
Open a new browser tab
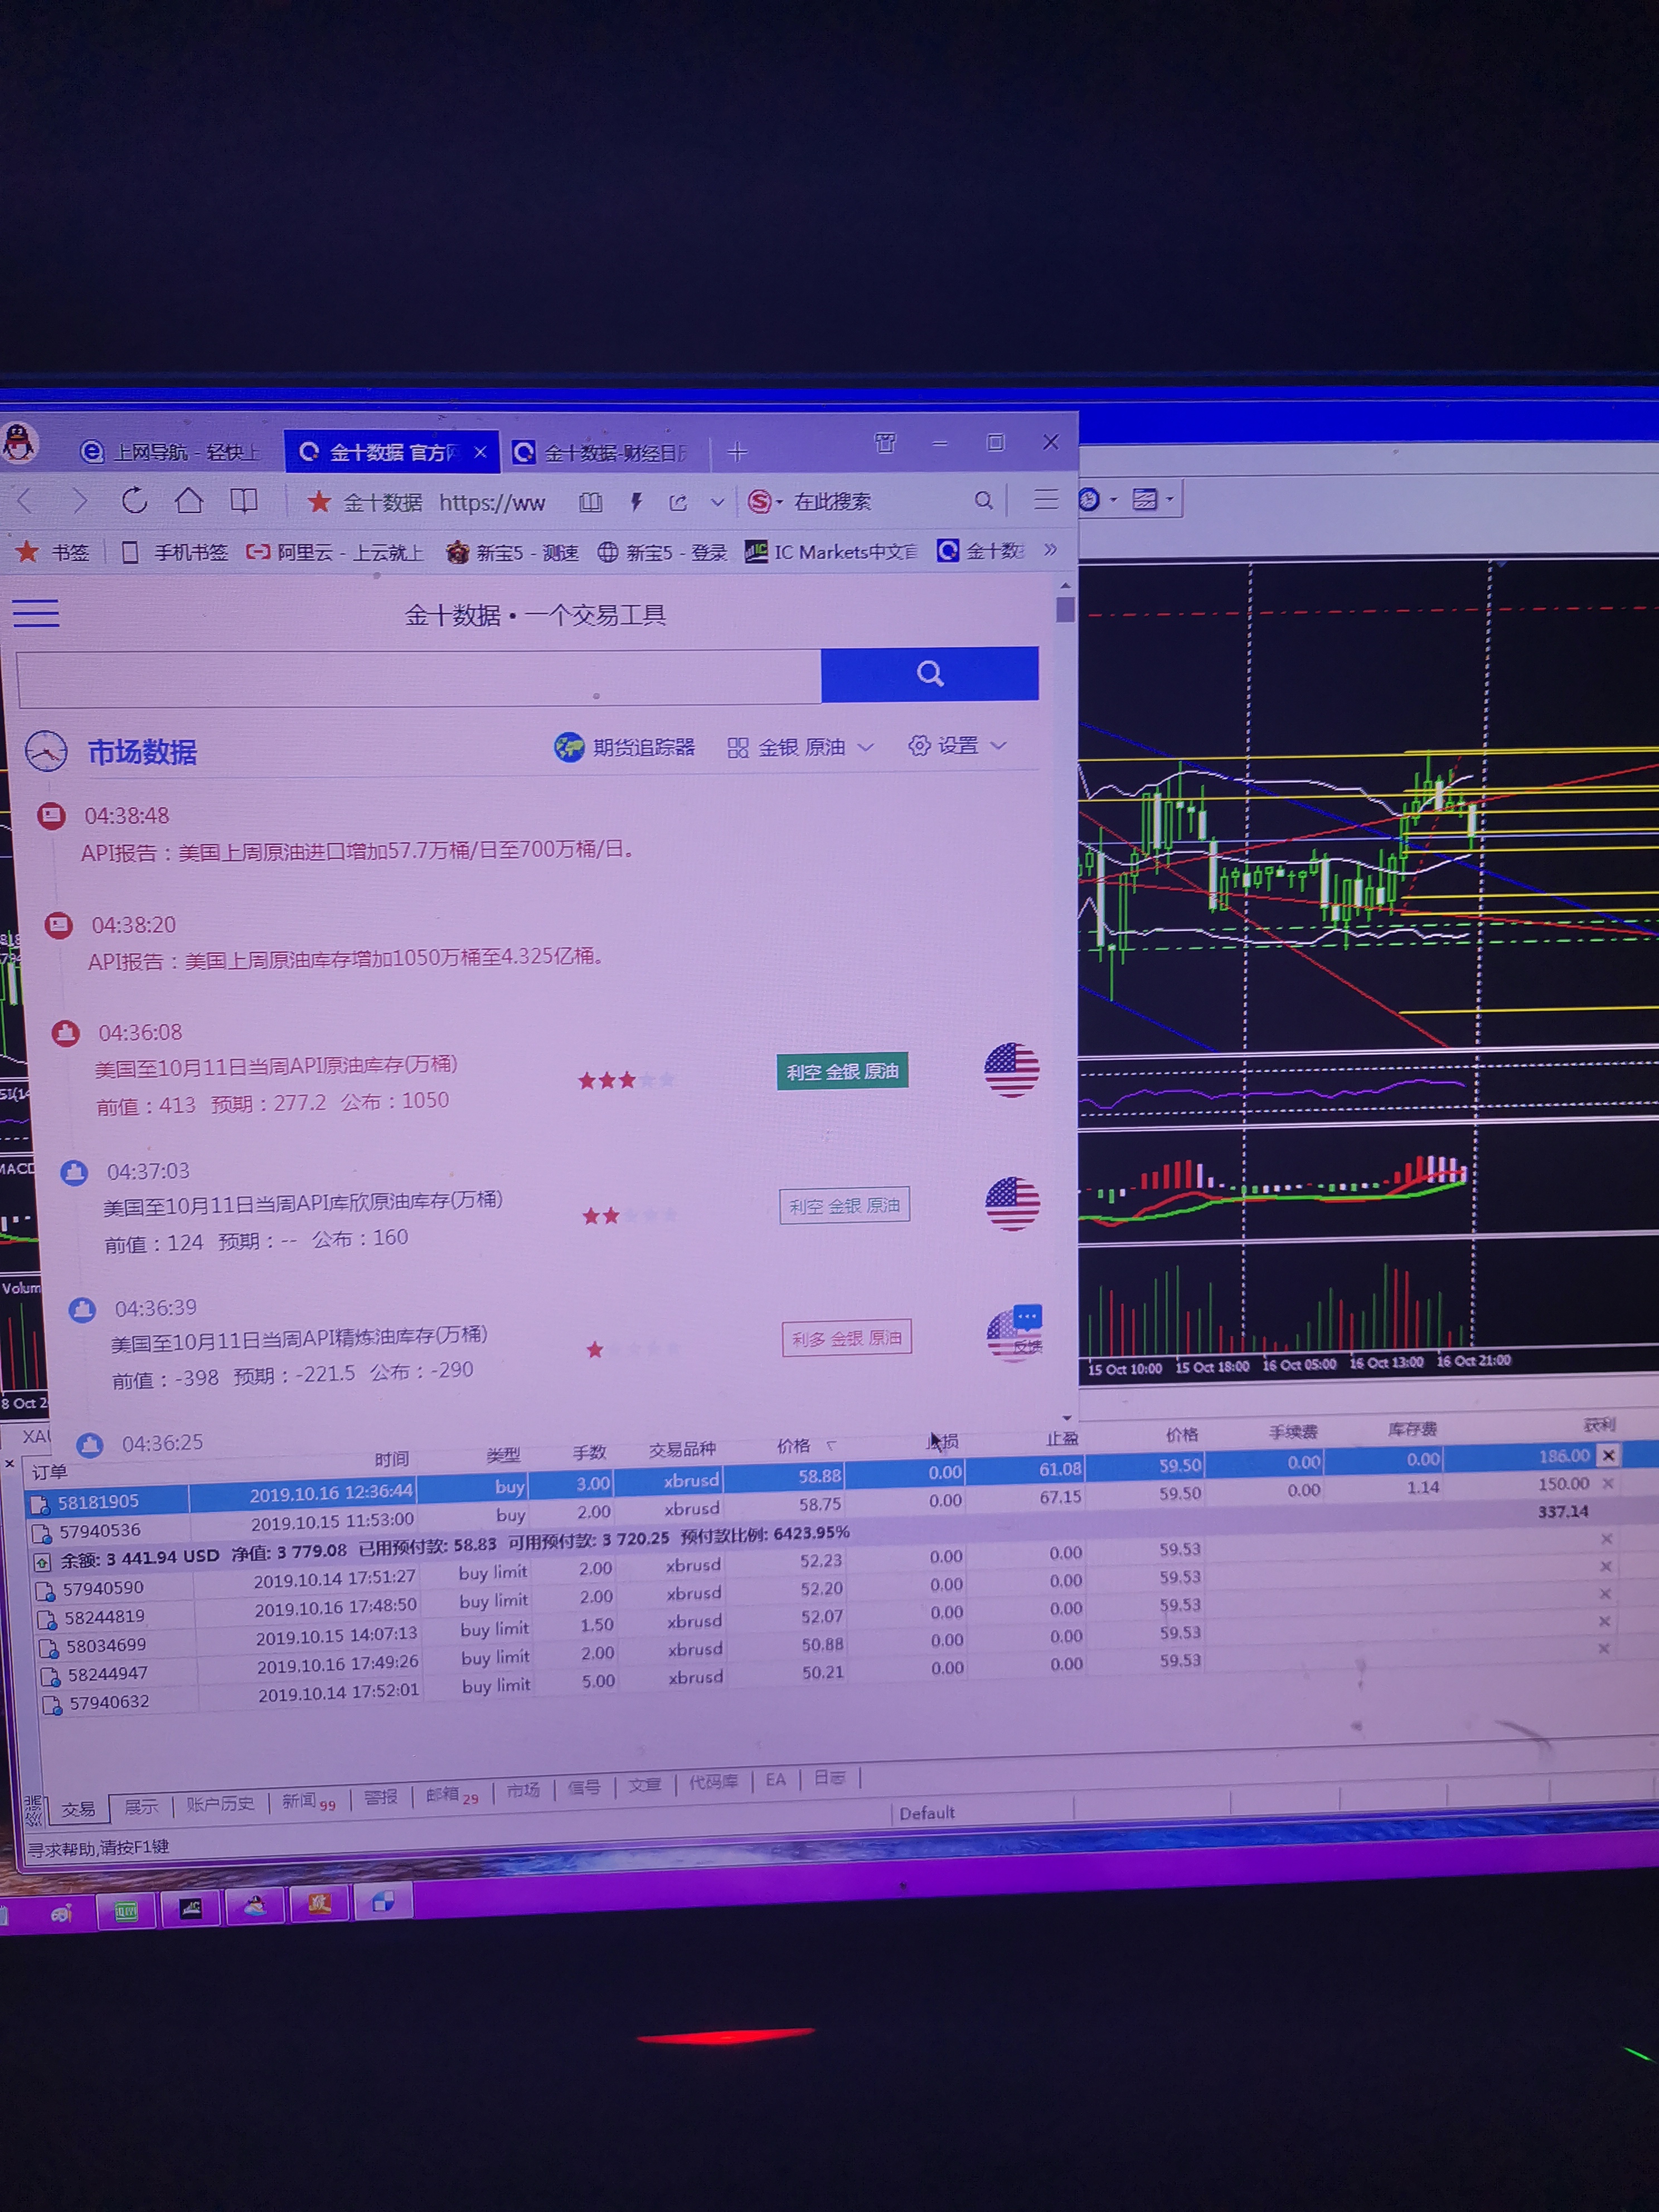tap(737, 452)
